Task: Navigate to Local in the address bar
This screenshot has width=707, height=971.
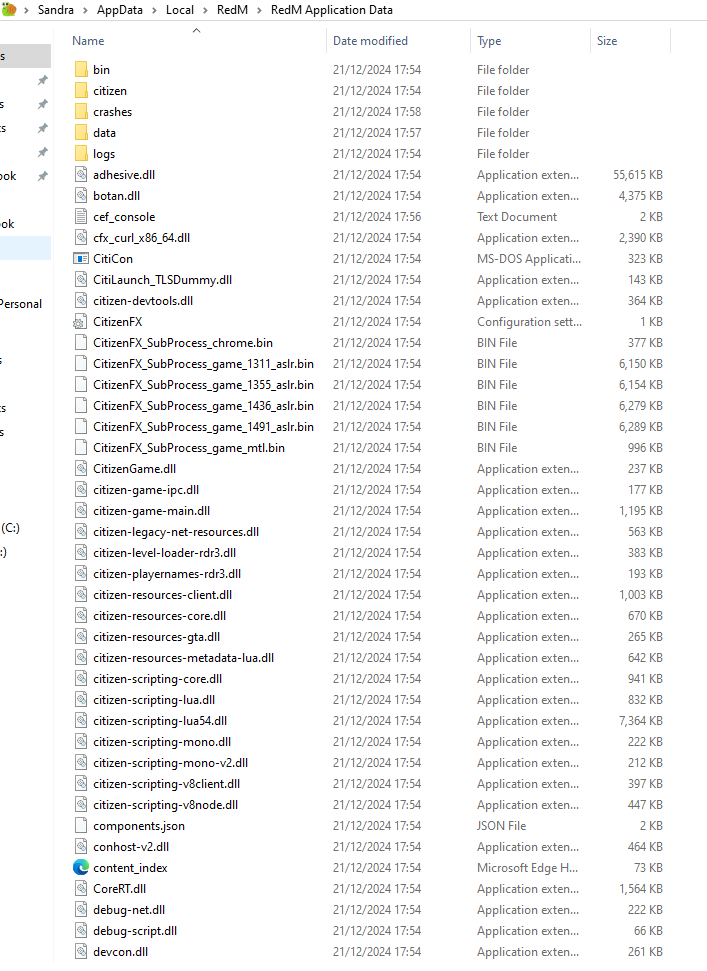Action: pyautogui.click(x=180, y=10)
